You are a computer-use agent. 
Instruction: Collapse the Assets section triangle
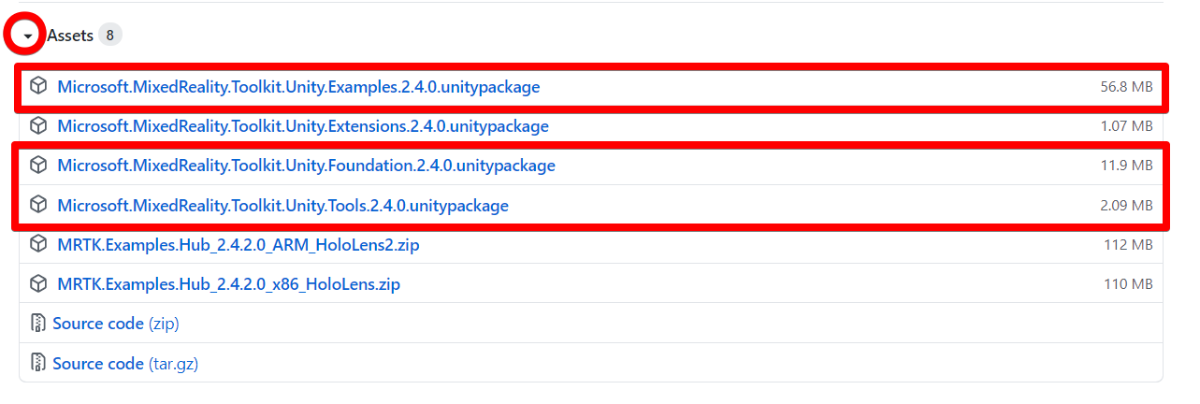[28, 36]
